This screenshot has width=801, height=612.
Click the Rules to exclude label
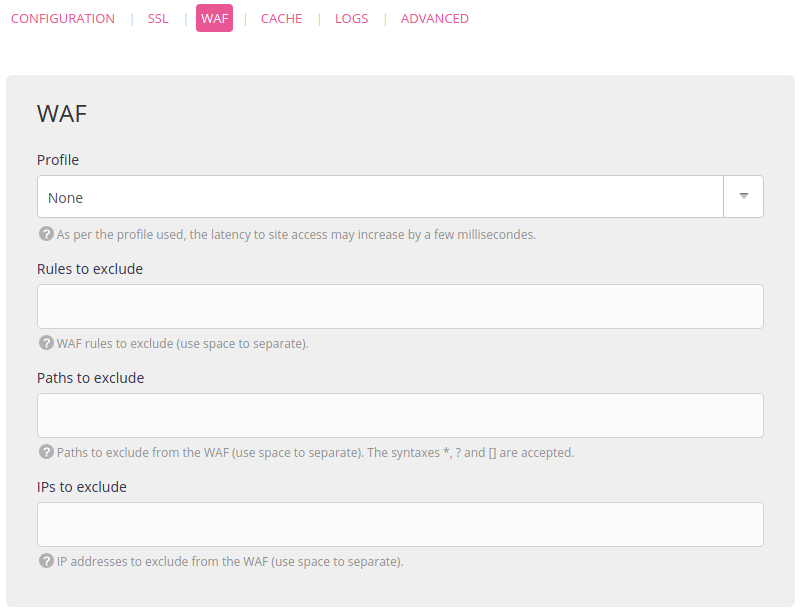click(x=90, y=269)
